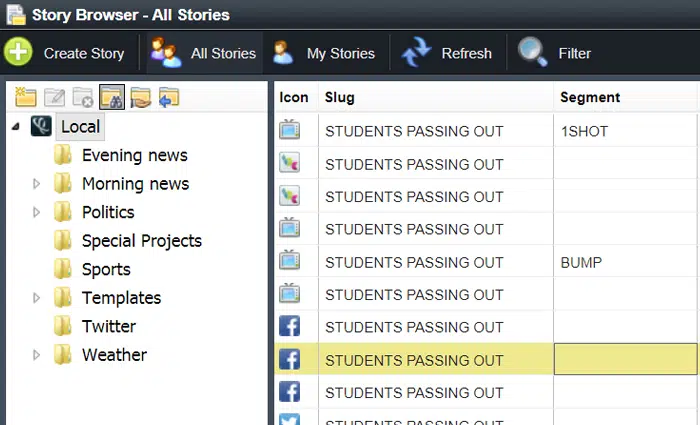This screenshot has width=700, height=425.
Task: Click the folder search binoculars icon
Action: tap(112, 97)
